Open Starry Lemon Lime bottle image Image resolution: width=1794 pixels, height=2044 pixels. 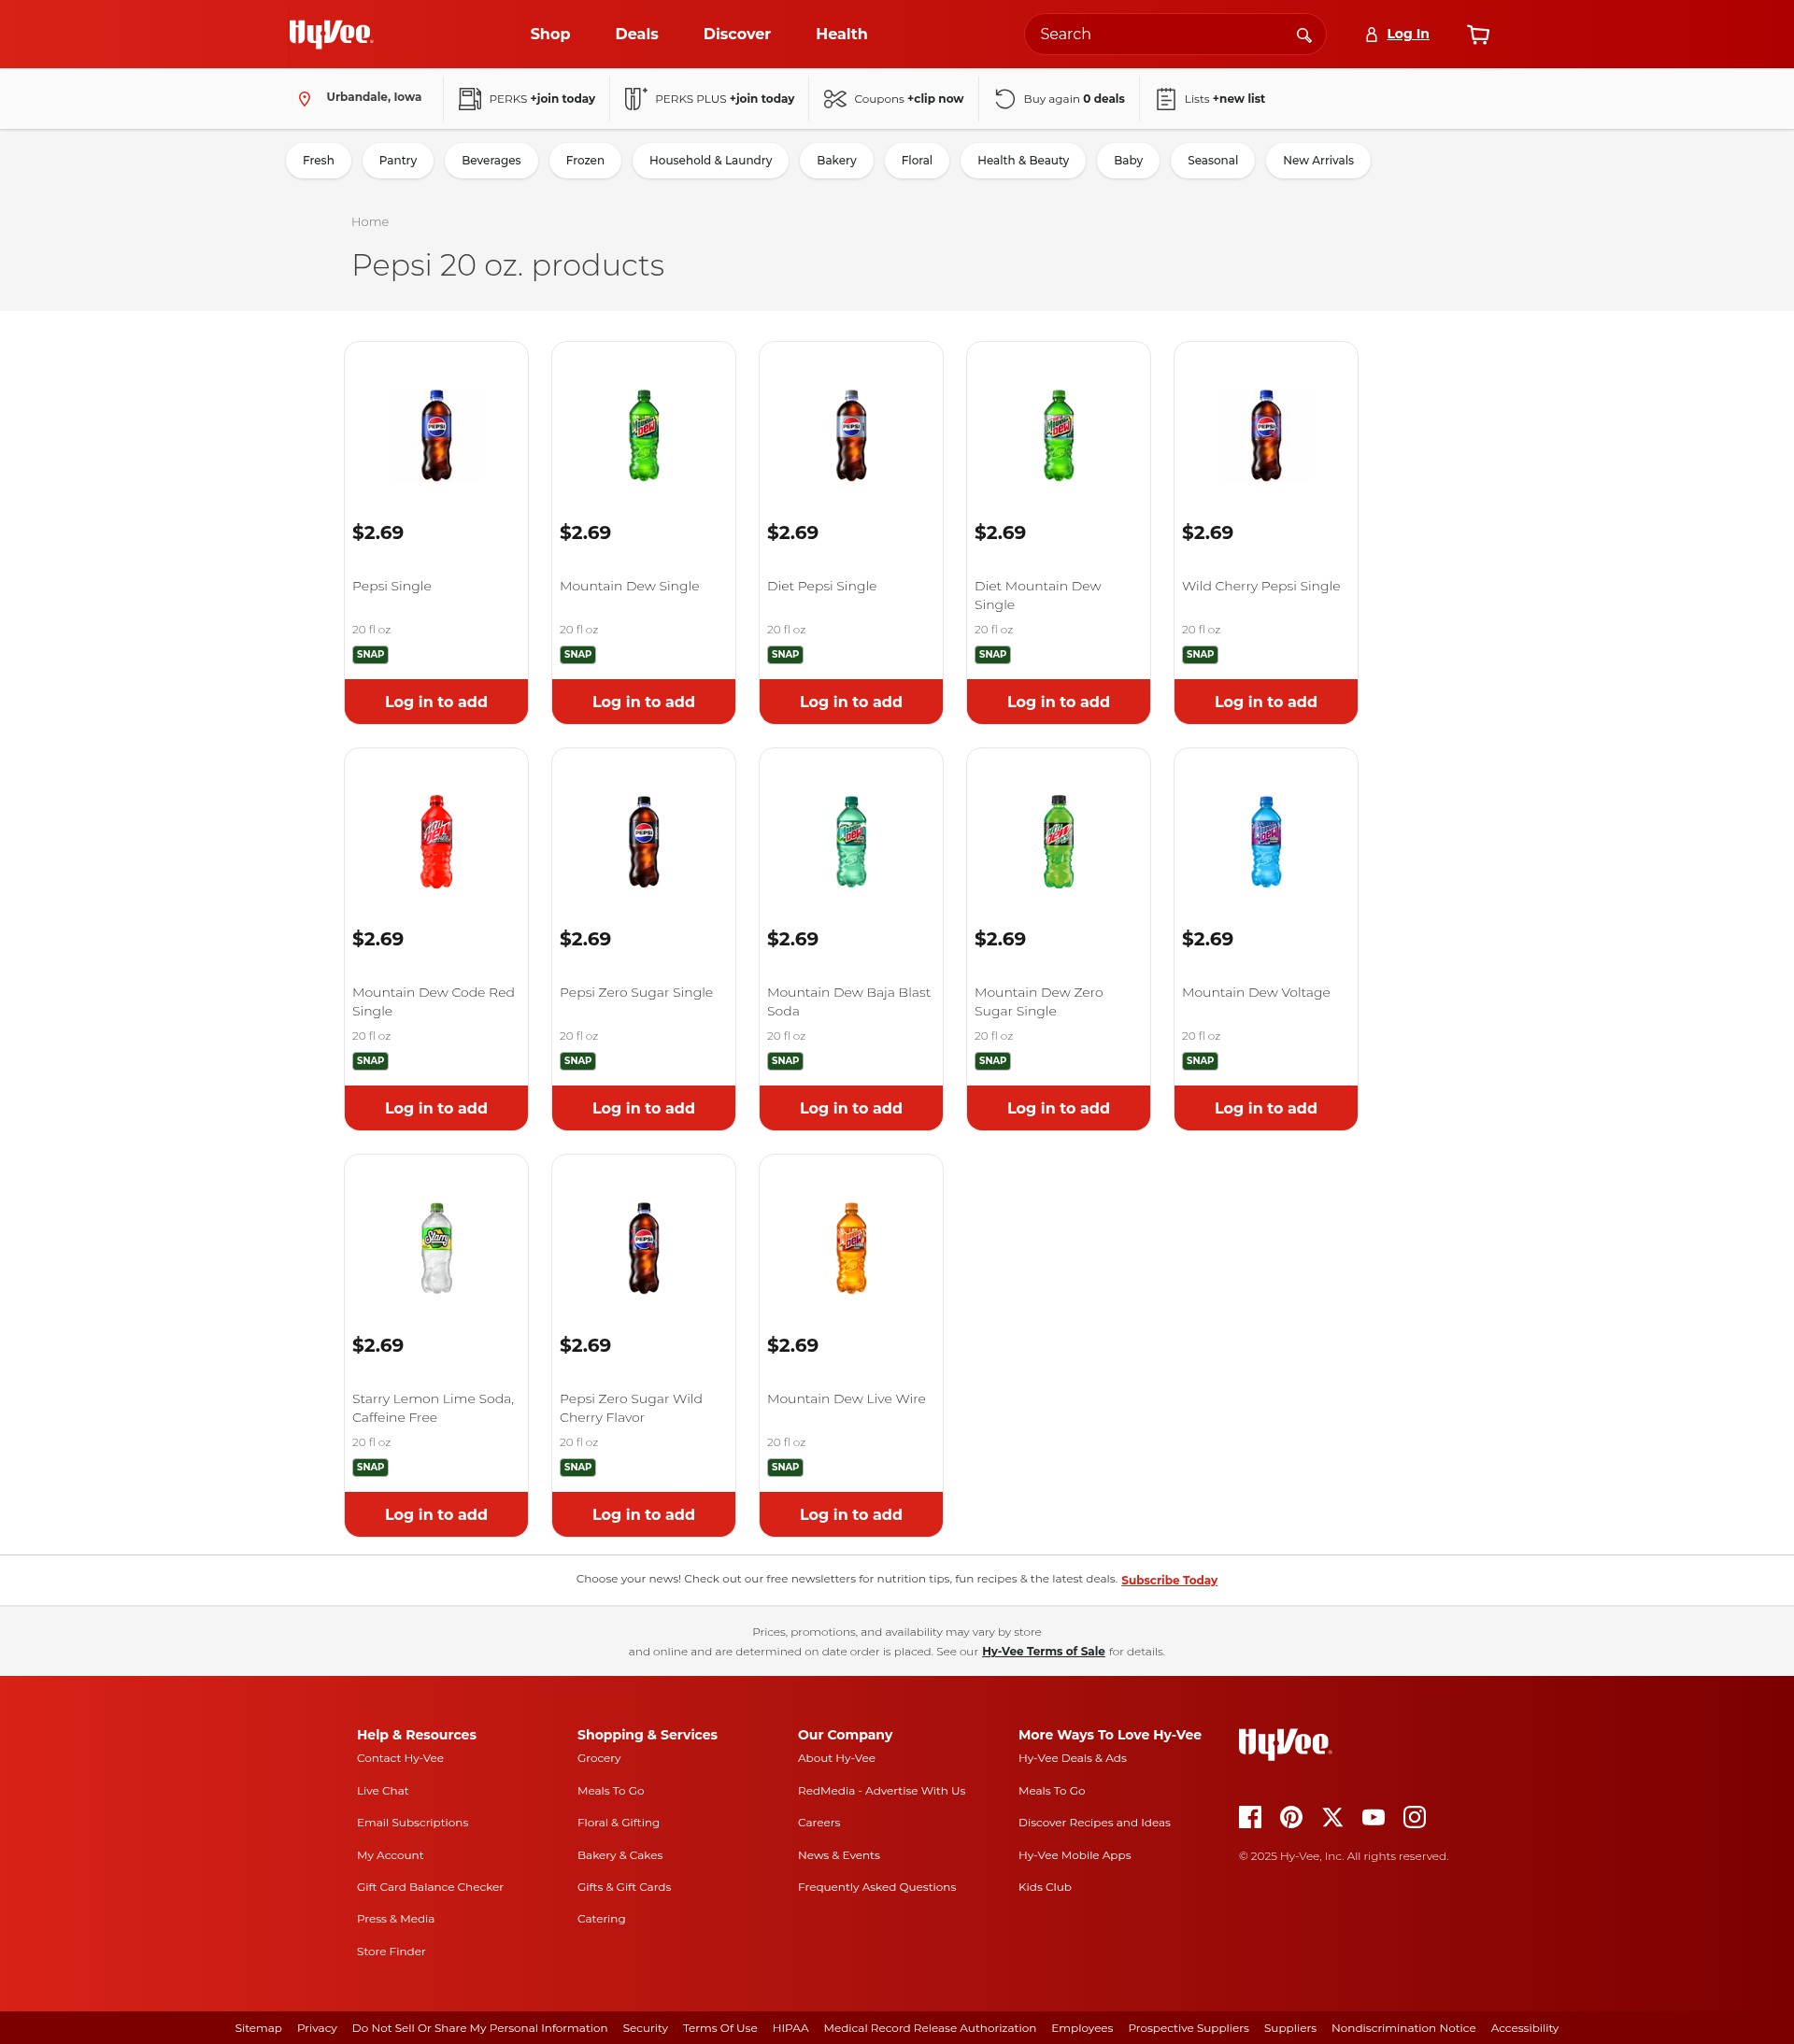tap(436, 1248)
